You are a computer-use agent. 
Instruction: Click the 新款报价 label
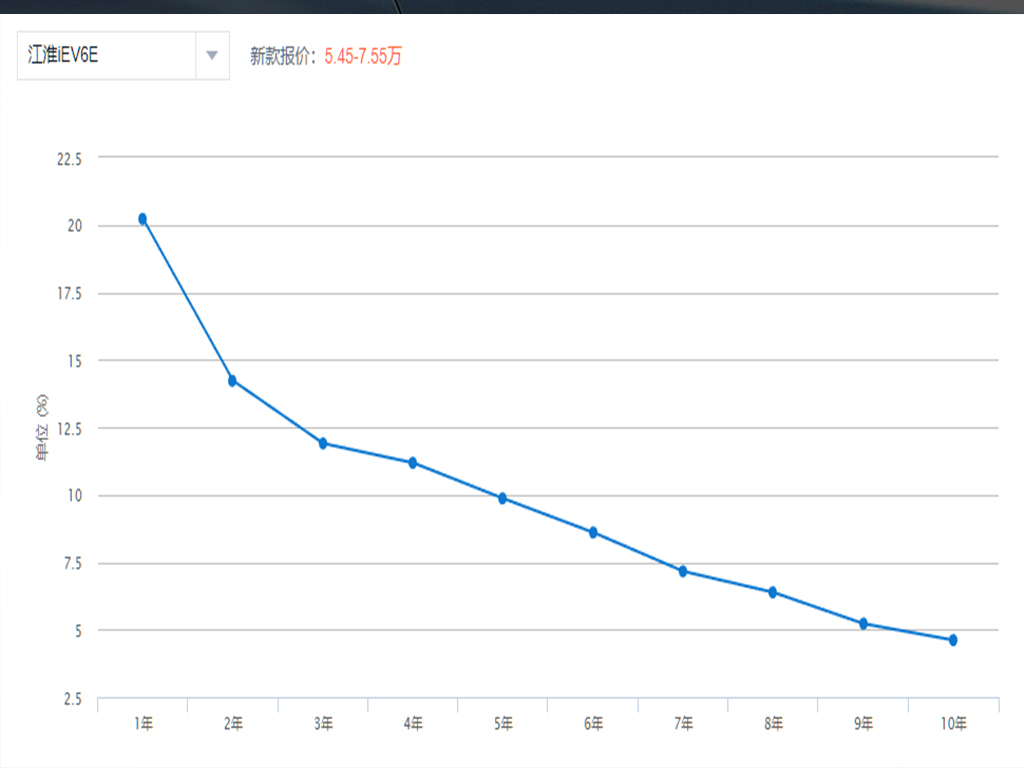pos(283,56)
